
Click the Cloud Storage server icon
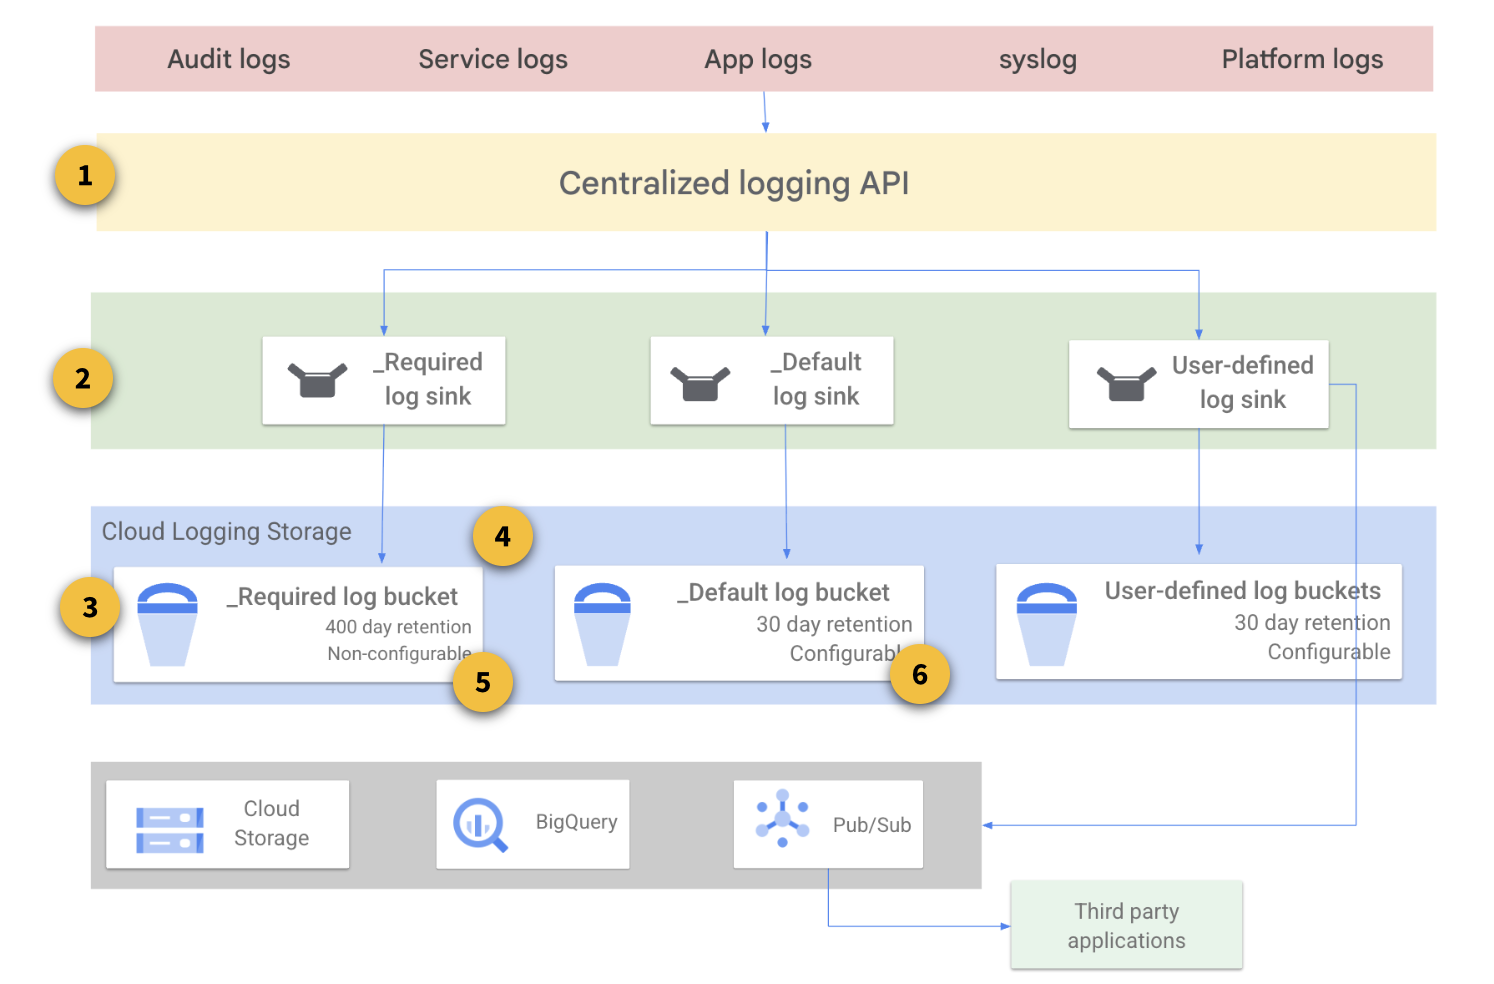[170, 830]
